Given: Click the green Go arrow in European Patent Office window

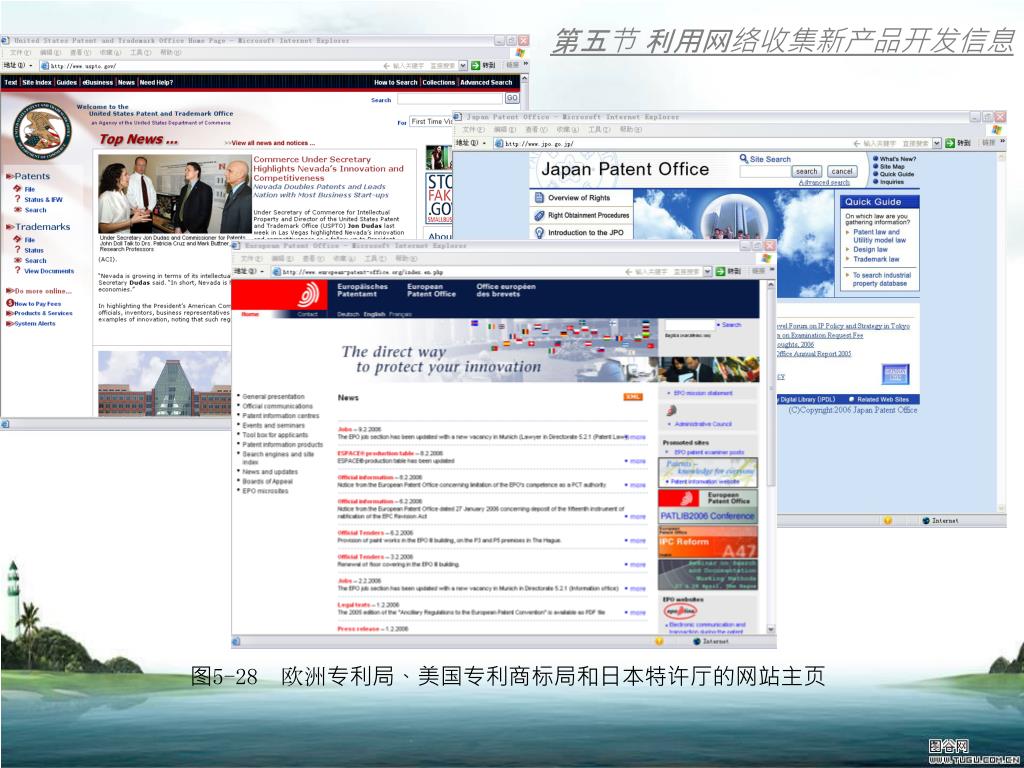Looking at the screenshot, I should coord(720,271).
